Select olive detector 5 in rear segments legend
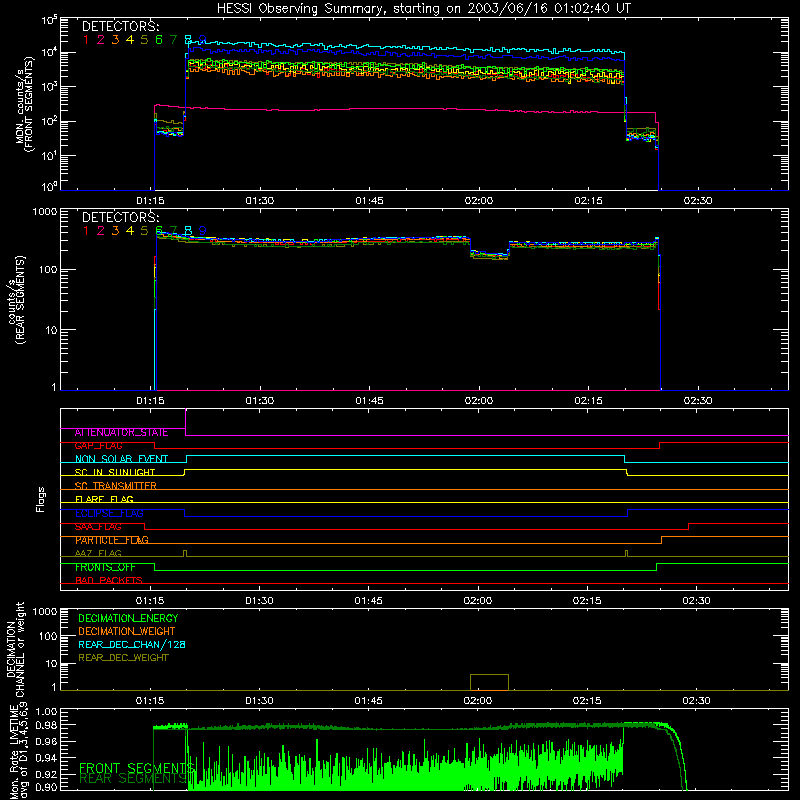Image resolution: width=800 pixels, height=800 pixels. 144,231
